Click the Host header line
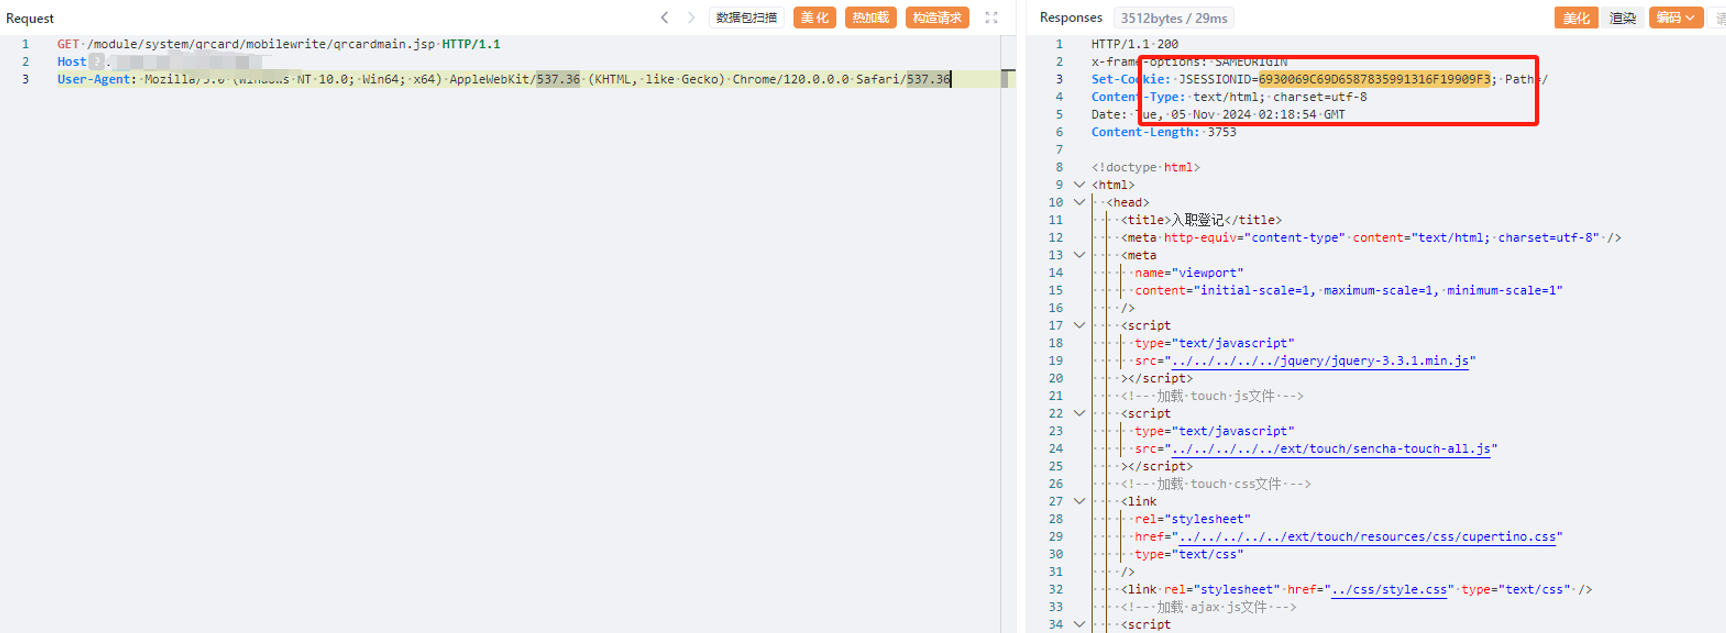The height and width of the screenshot is (633, 1726). 160,62
